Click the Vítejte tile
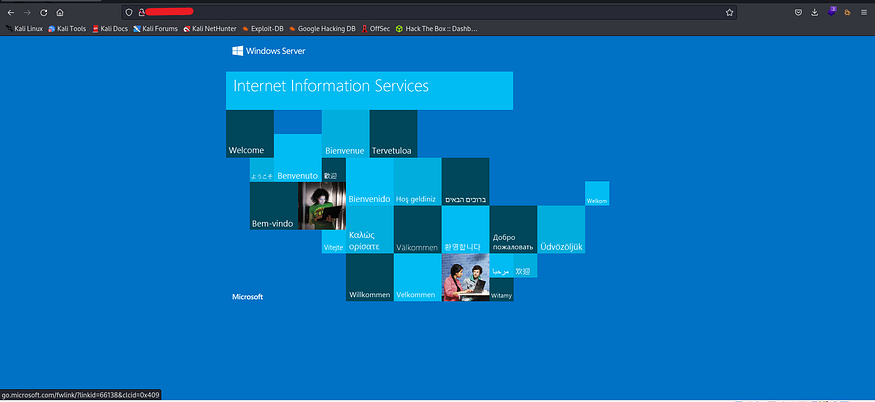Viewport: 875px width, 402px height. 334,242
